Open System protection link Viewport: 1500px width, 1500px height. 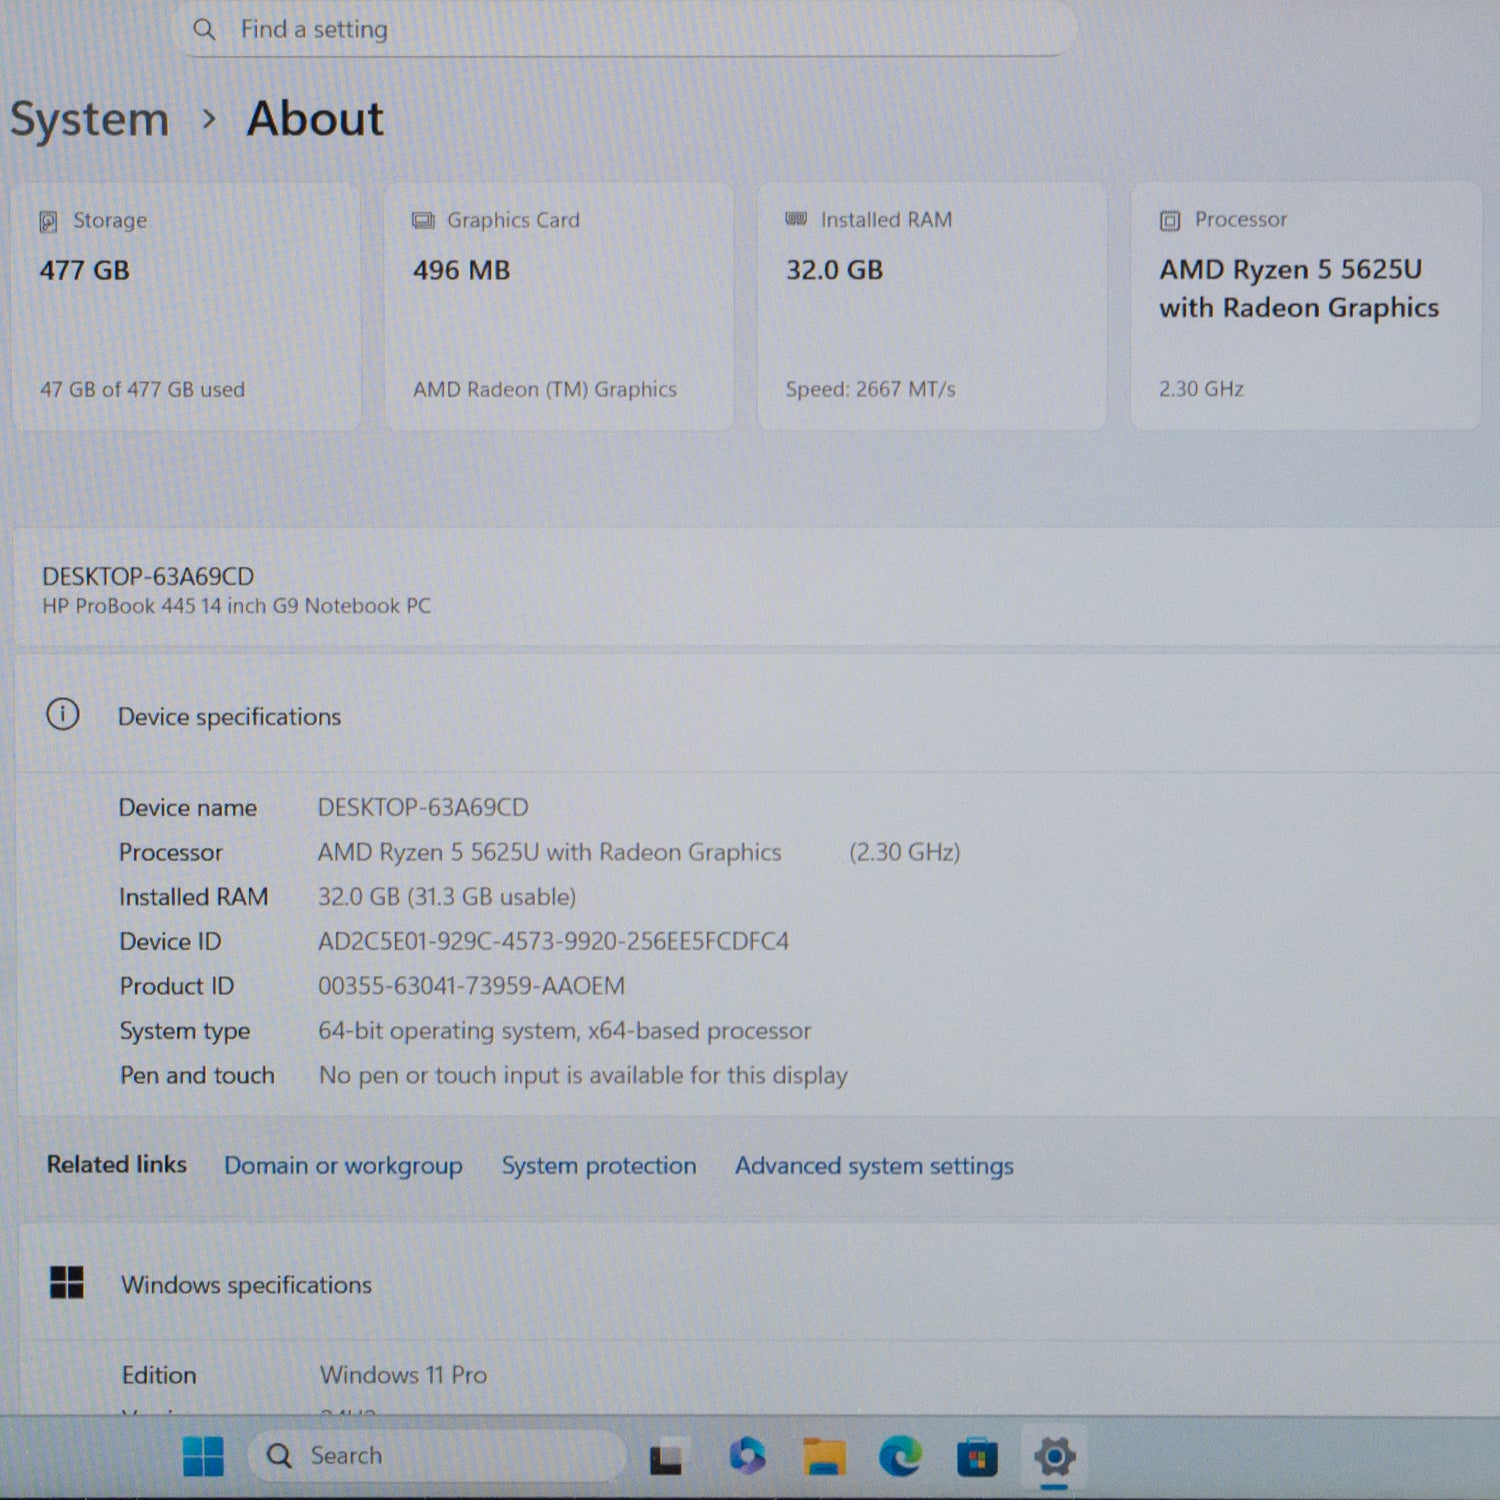[598, 1166]
